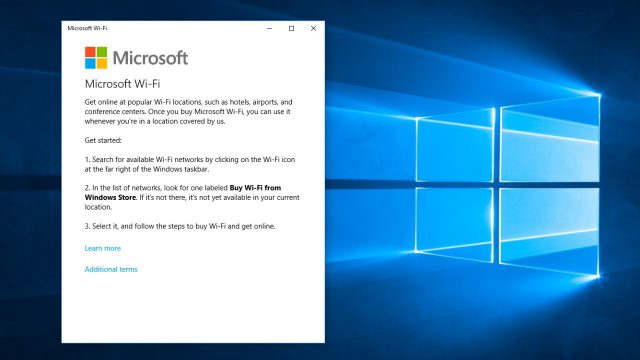Screen dimensions: 640x360
Task: Select the Microsoft Wi-Fi page heading
Action: [x=122, y=84]
